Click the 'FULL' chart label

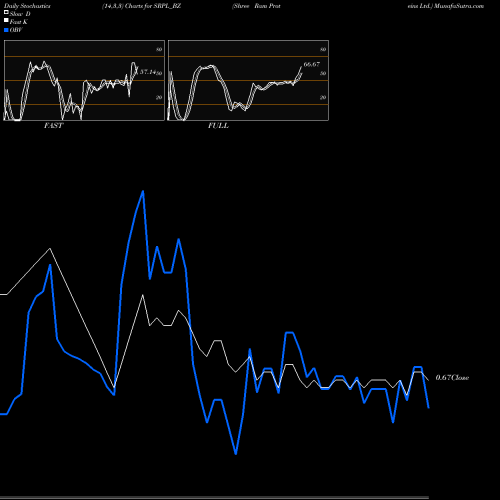click(218, 126)
